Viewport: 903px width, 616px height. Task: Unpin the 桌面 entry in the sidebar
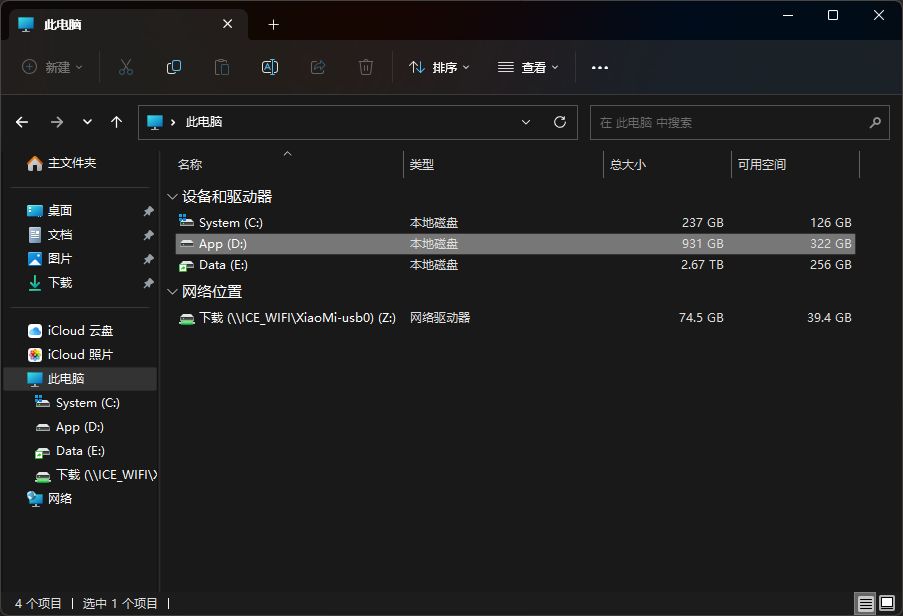tap(148, 211)
